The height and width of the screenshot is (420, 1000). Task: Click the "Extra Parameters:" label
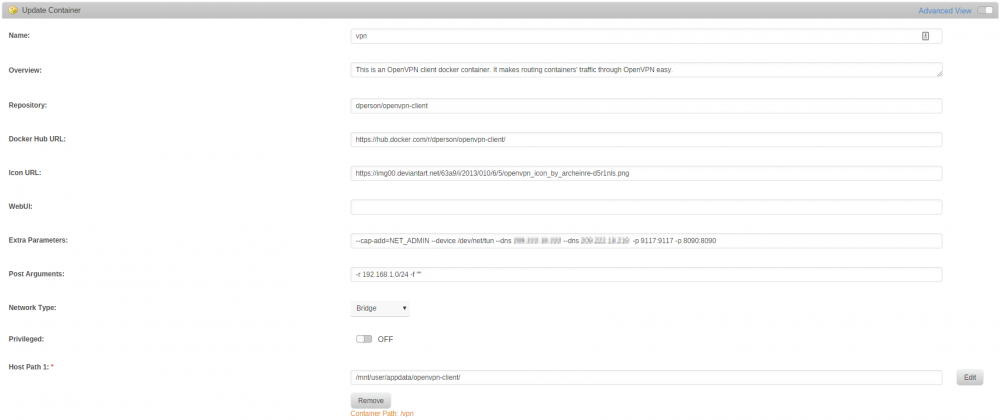point(38,240)
